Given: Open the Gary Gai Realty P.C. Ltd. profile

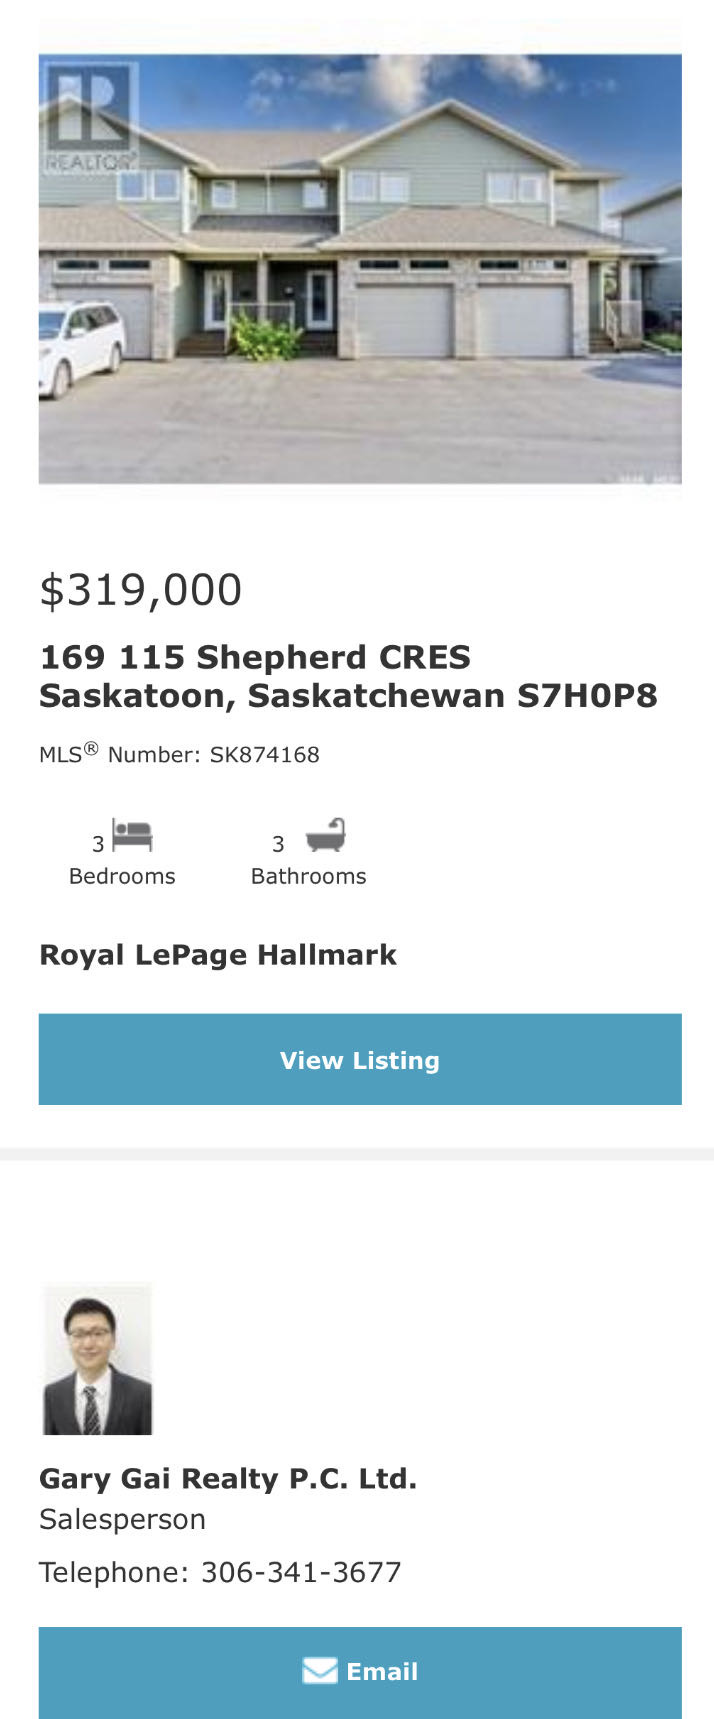Looking at the screenshot, I should pyautogui.click(x=228, y=1478).
